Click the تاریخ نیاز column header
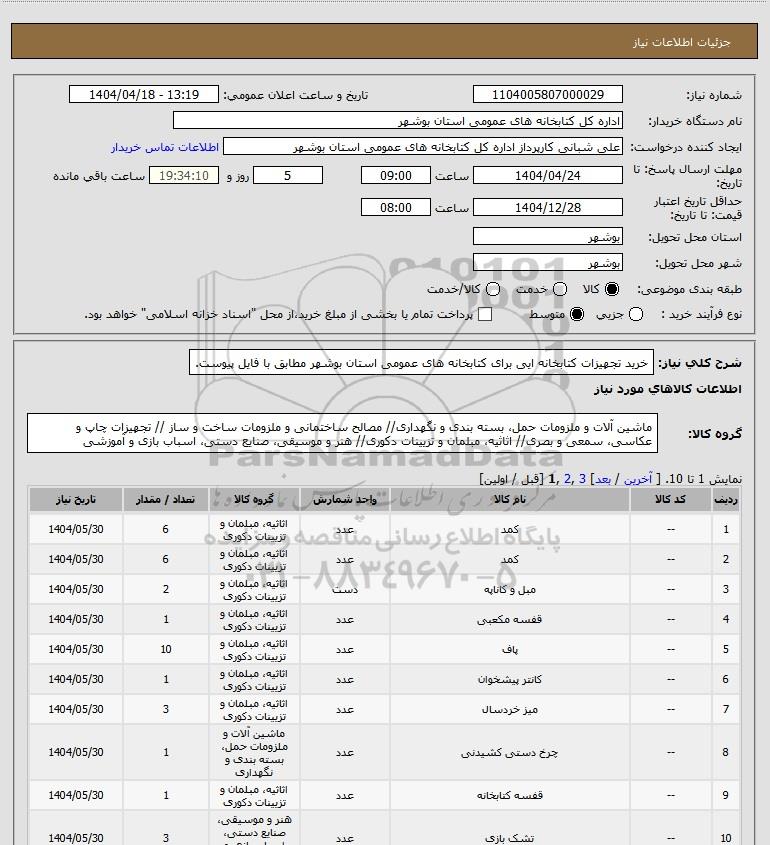Screen dimensions: 770x845 click(75, 500)
